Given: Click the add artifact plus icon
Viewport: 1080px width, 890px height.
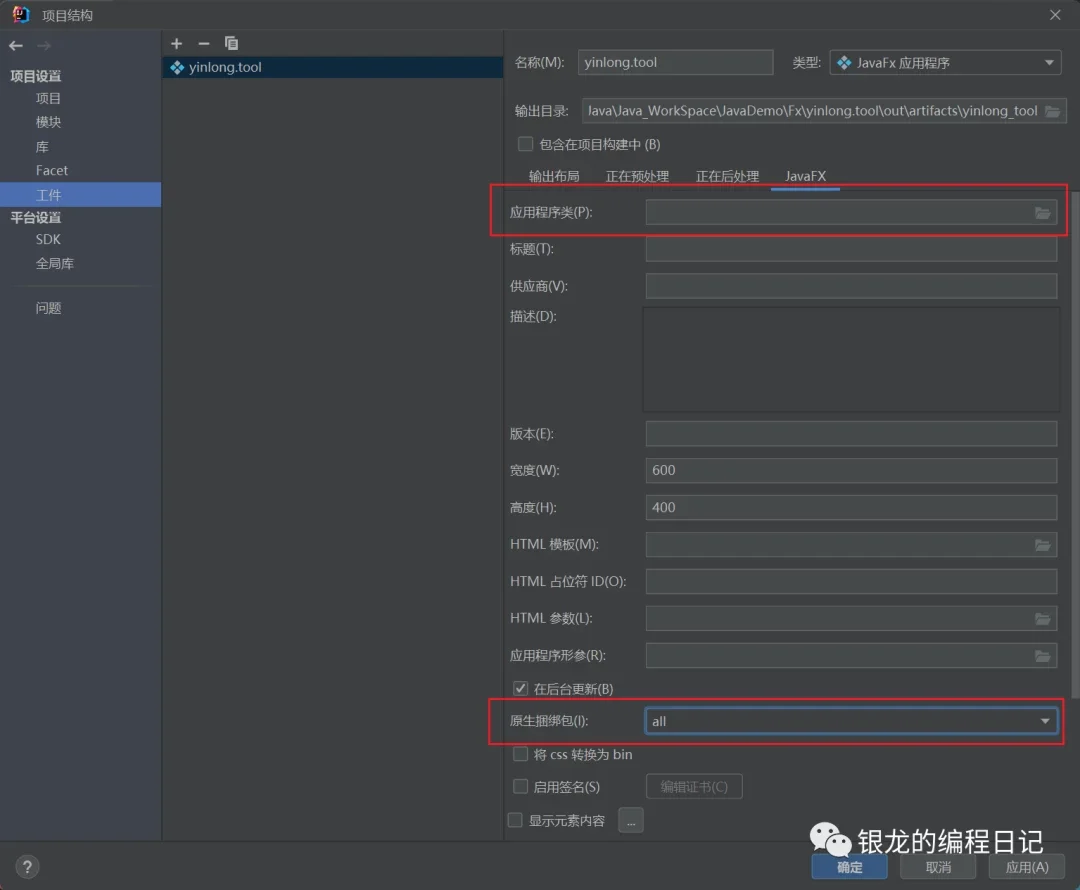Looking at the screenshot, I should (x=176, y=43).
